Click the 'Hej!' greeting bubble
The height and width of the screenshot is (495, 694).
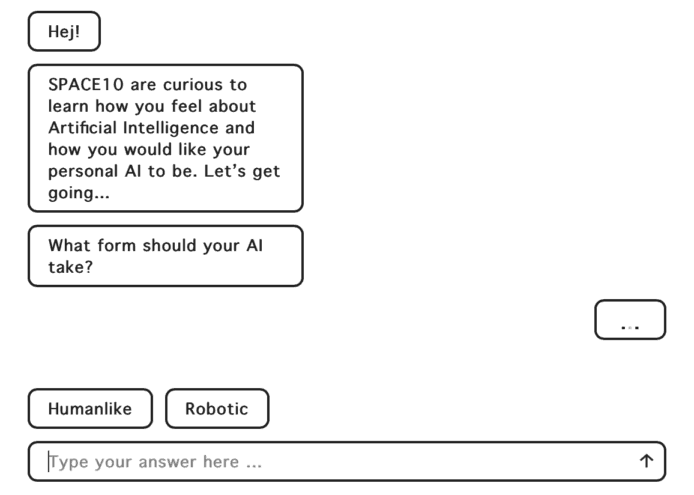point(64,31)
